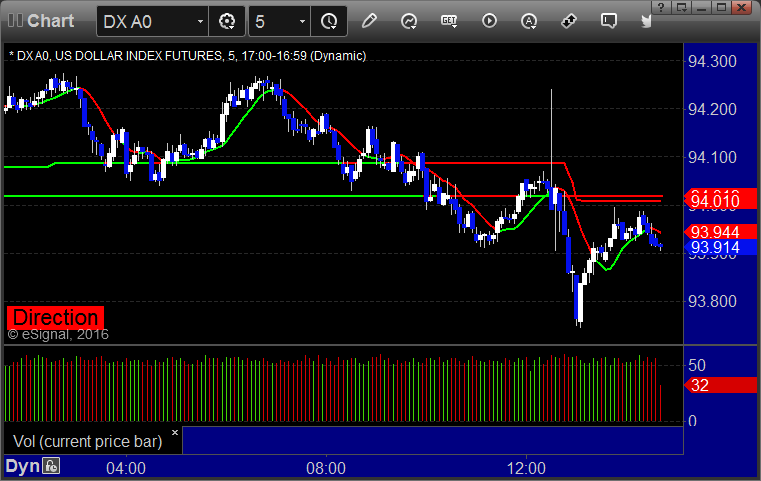
Task: Click the Chart window title label
Action: click(x=50, y=21)
